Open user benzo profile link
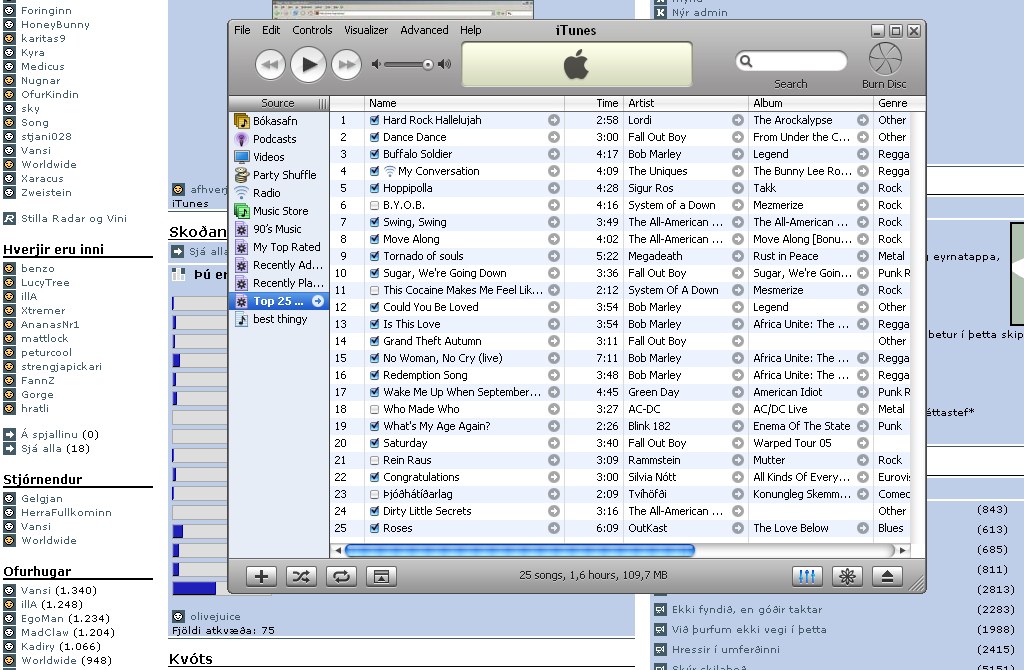 coord(37,268)
